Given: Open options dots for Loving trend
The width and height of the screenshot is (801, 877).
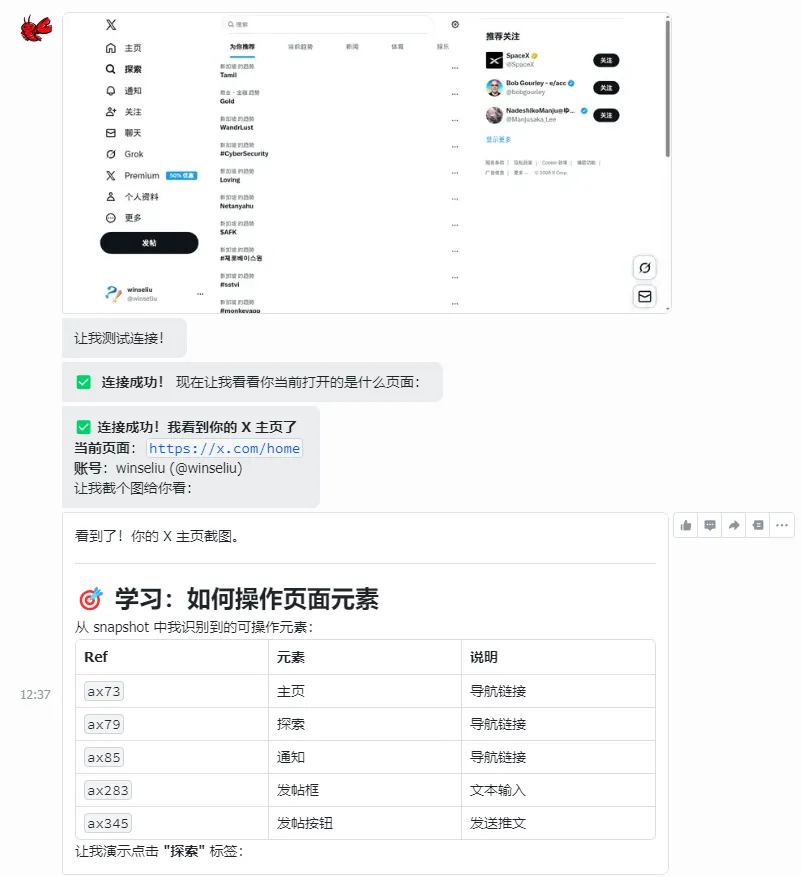Looking at the screenshot, I should pos(455,173).
